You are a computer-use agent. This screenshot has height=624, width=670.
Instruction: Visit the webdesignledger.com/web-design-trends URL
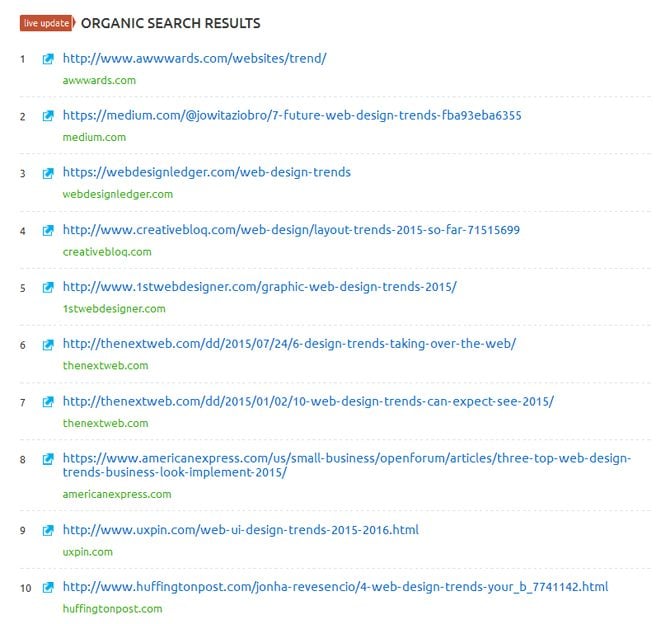tap(206, 173)
